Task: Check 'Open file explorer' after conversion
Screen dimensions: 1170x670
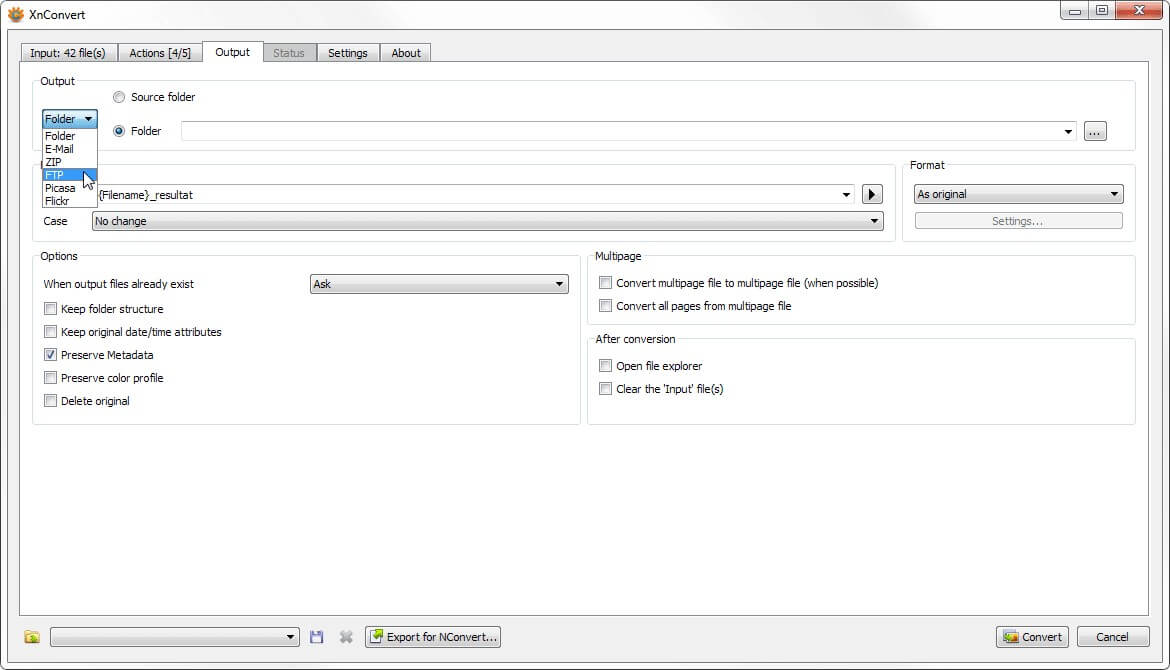Action: click(605, 365)
